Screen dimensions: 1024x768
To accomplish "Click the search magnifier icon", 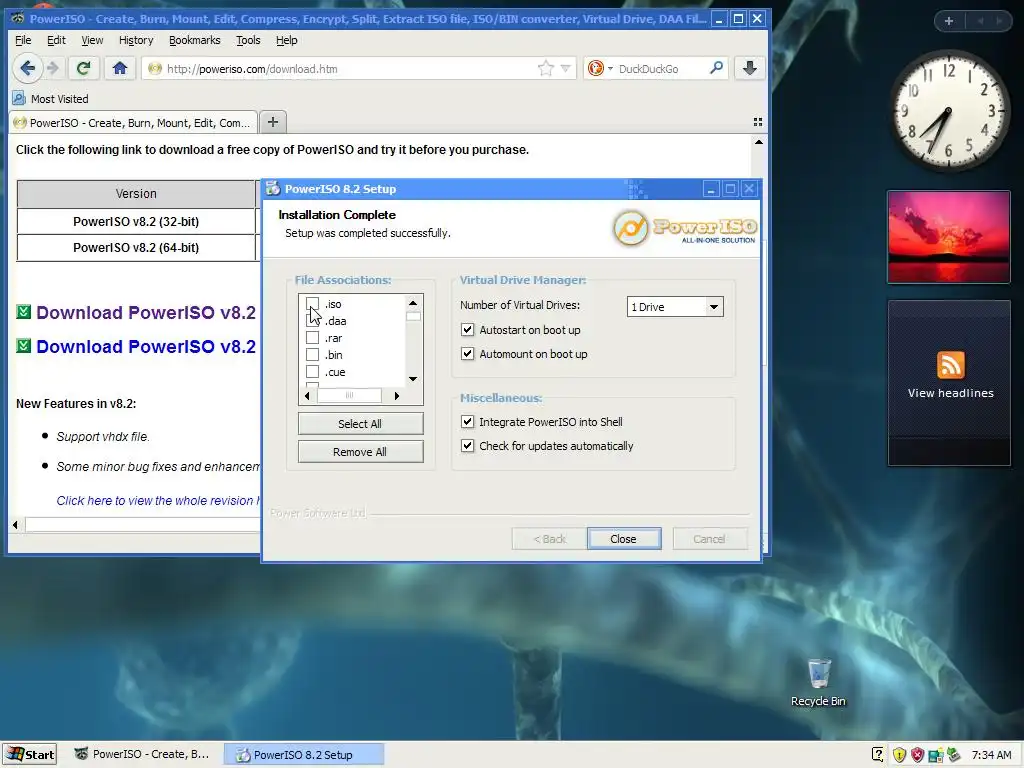I will pos(716,68).
